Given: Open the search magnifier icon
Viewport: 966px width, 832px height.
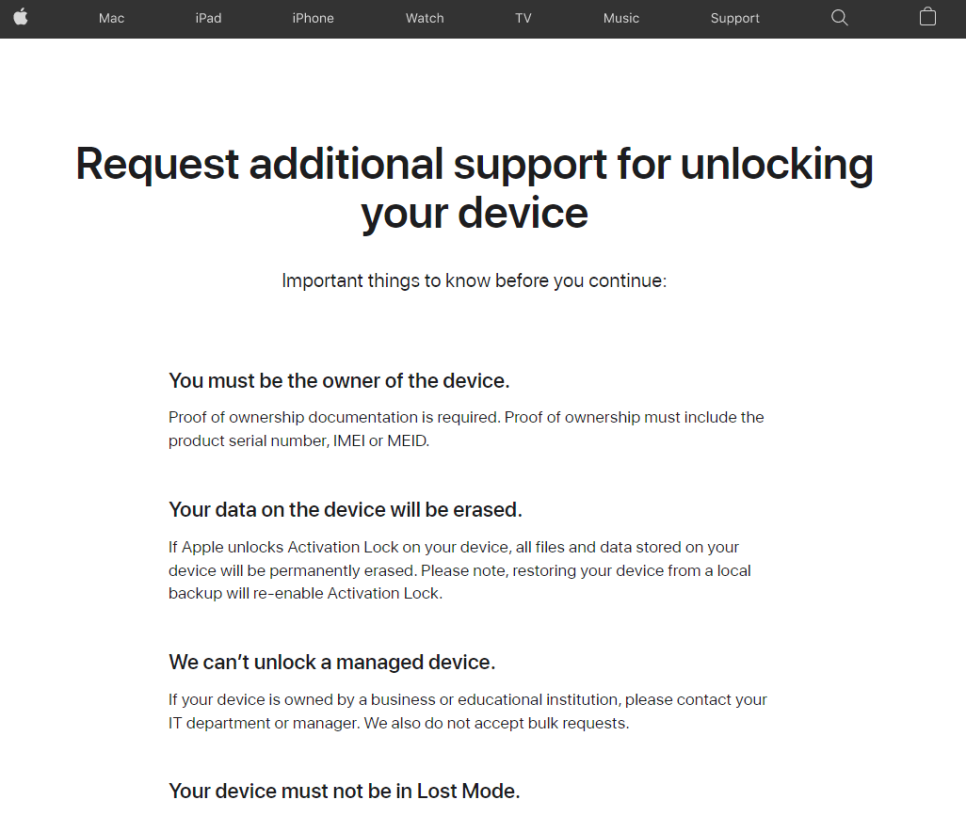Looking at the screenshot, I should [839, 17].
